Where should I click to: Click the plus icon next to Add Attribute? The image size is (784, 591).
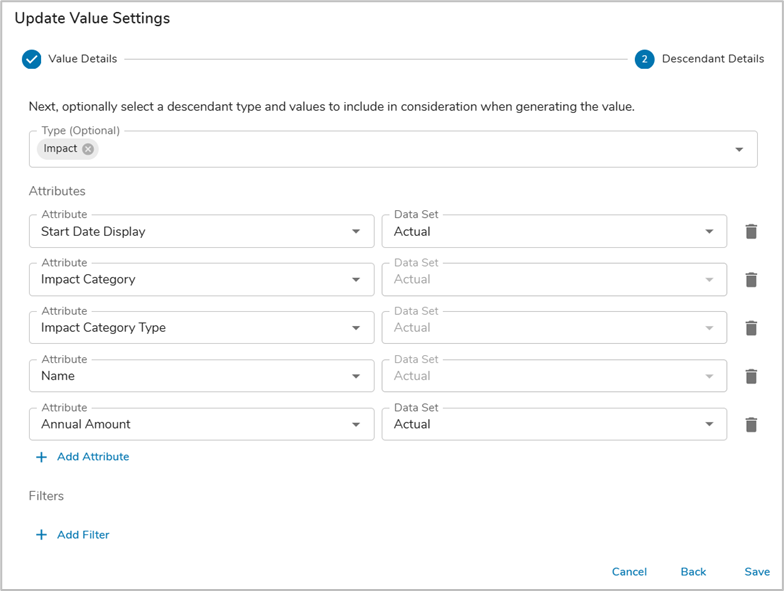[x=41, y=457]
